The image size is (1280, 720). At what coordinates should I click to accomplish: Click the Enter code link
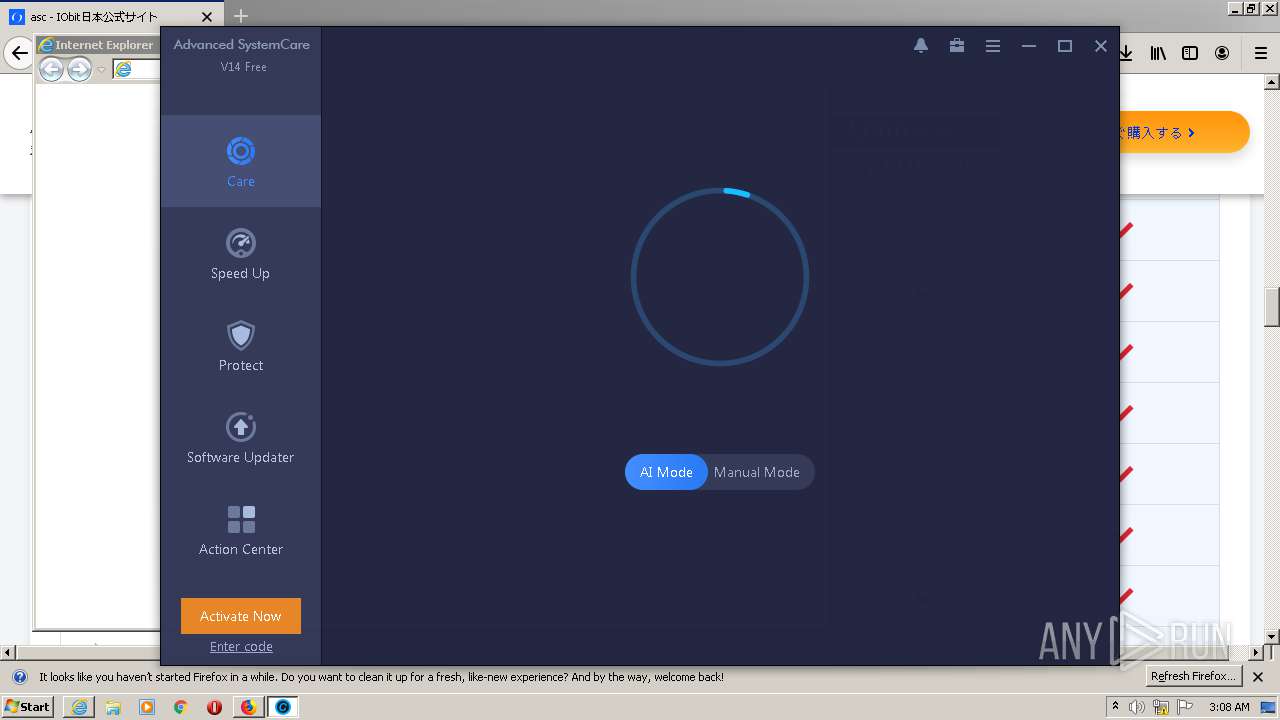tap(241, 646)
